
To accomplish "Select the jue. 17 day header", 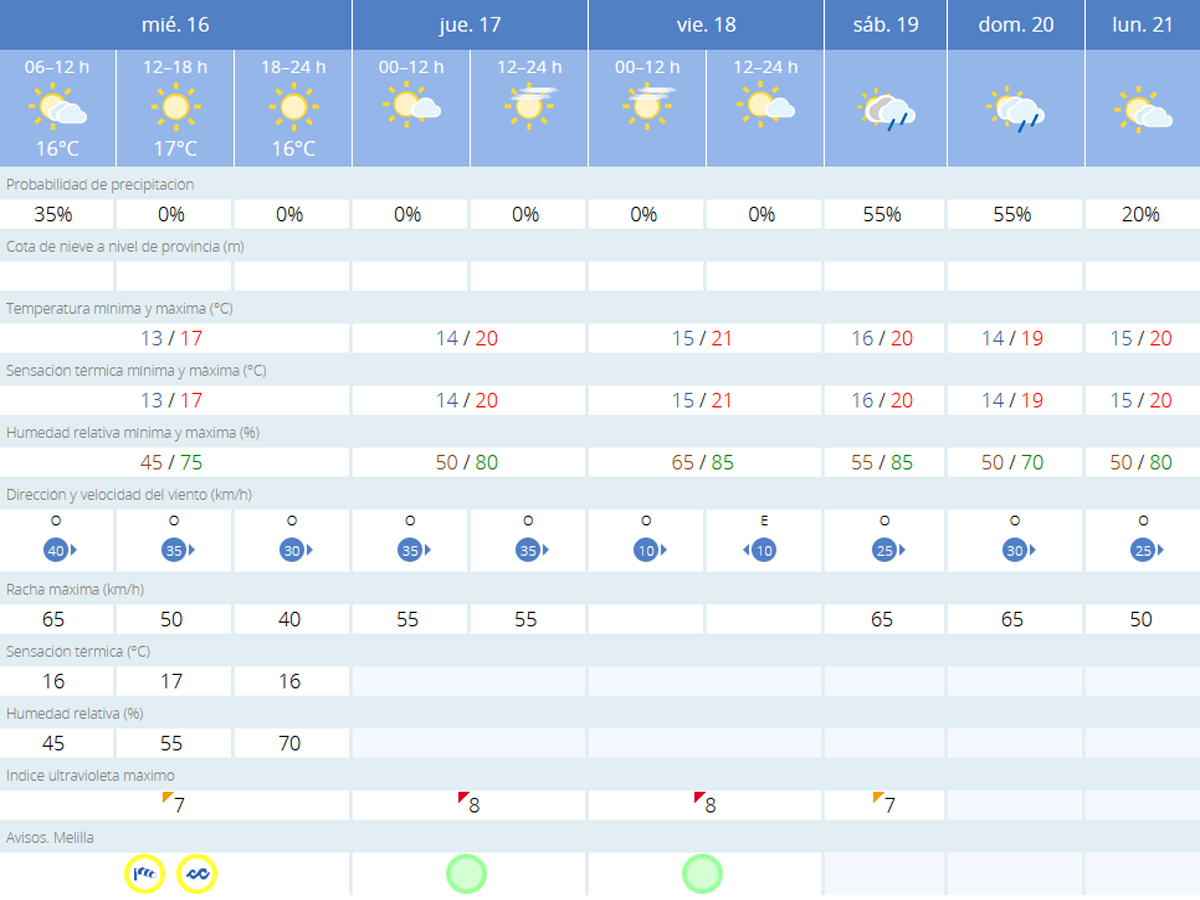I will [470, 24].
